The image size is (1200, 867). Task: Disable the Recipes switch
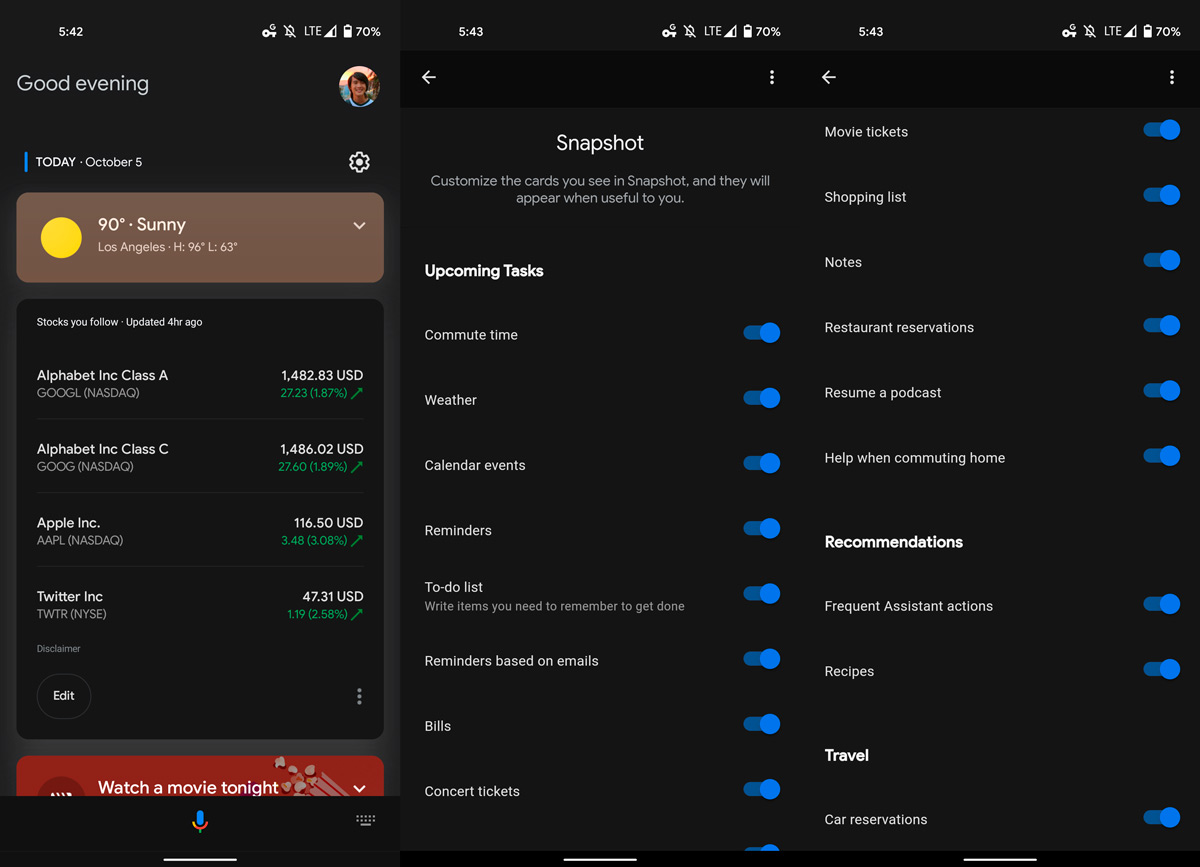pos(1162,669)
